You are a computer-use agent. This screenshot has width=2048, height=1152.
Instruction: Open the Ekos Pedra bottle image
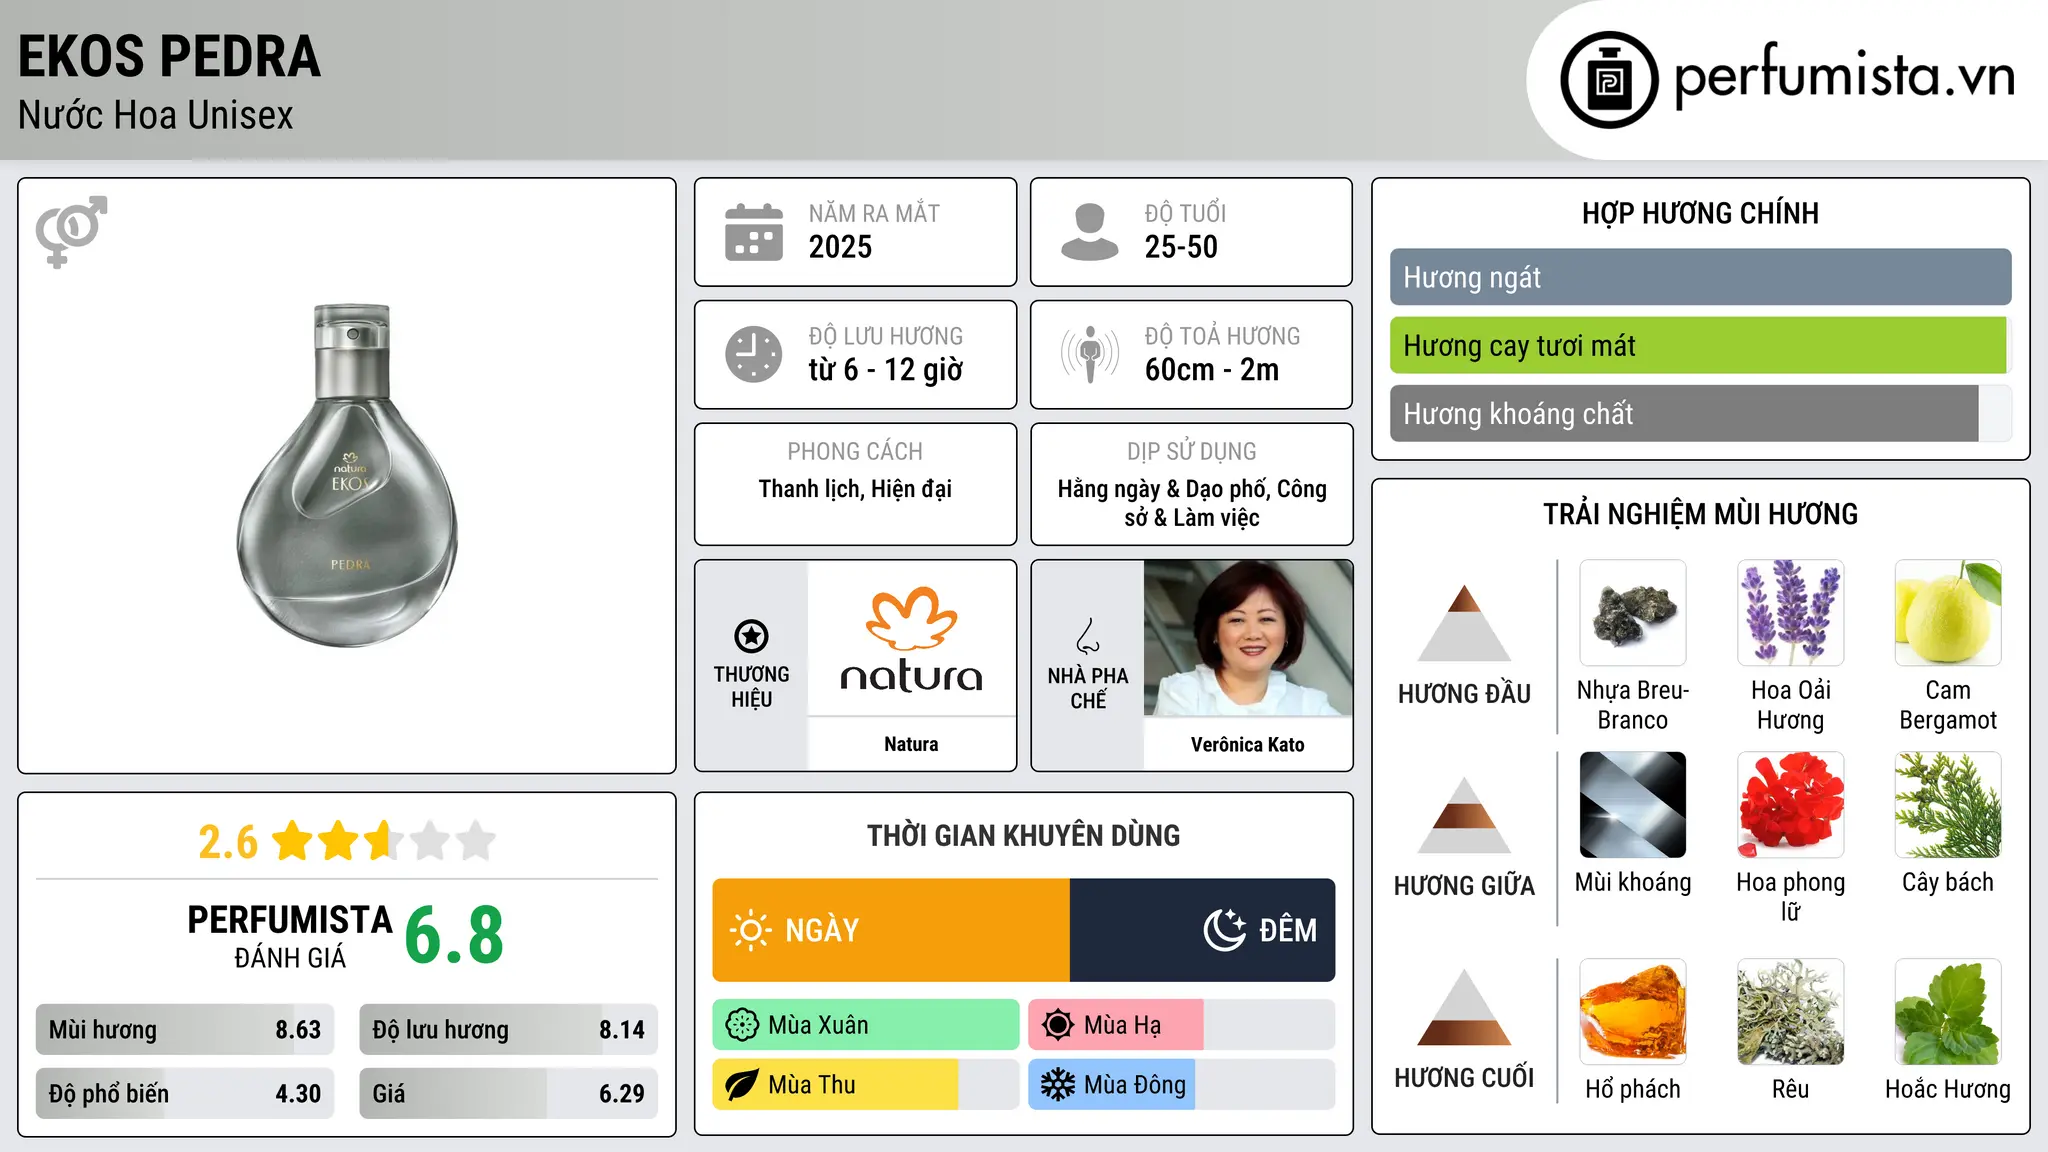coord(347,475)
